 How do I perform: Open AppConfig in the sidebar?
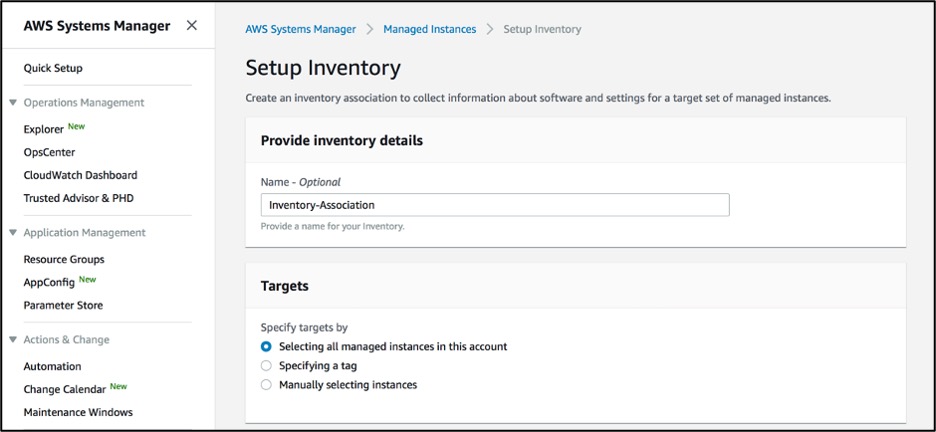click(x=49, y=282)
